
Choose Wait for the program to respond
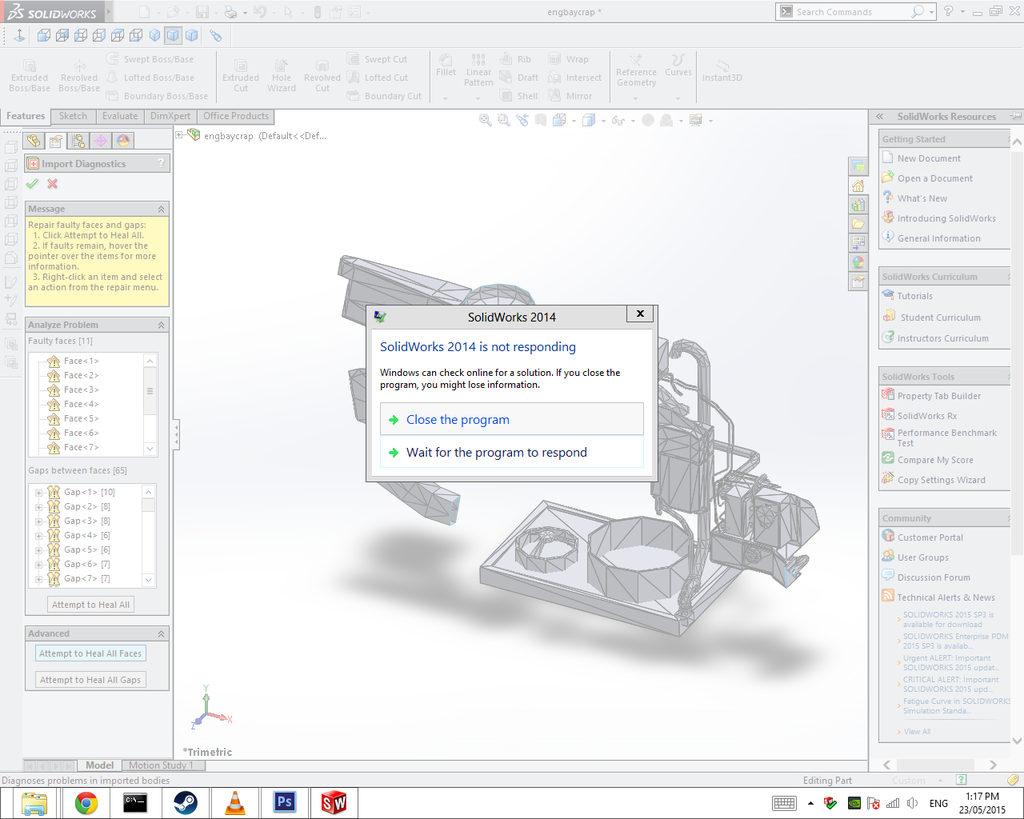511,452
